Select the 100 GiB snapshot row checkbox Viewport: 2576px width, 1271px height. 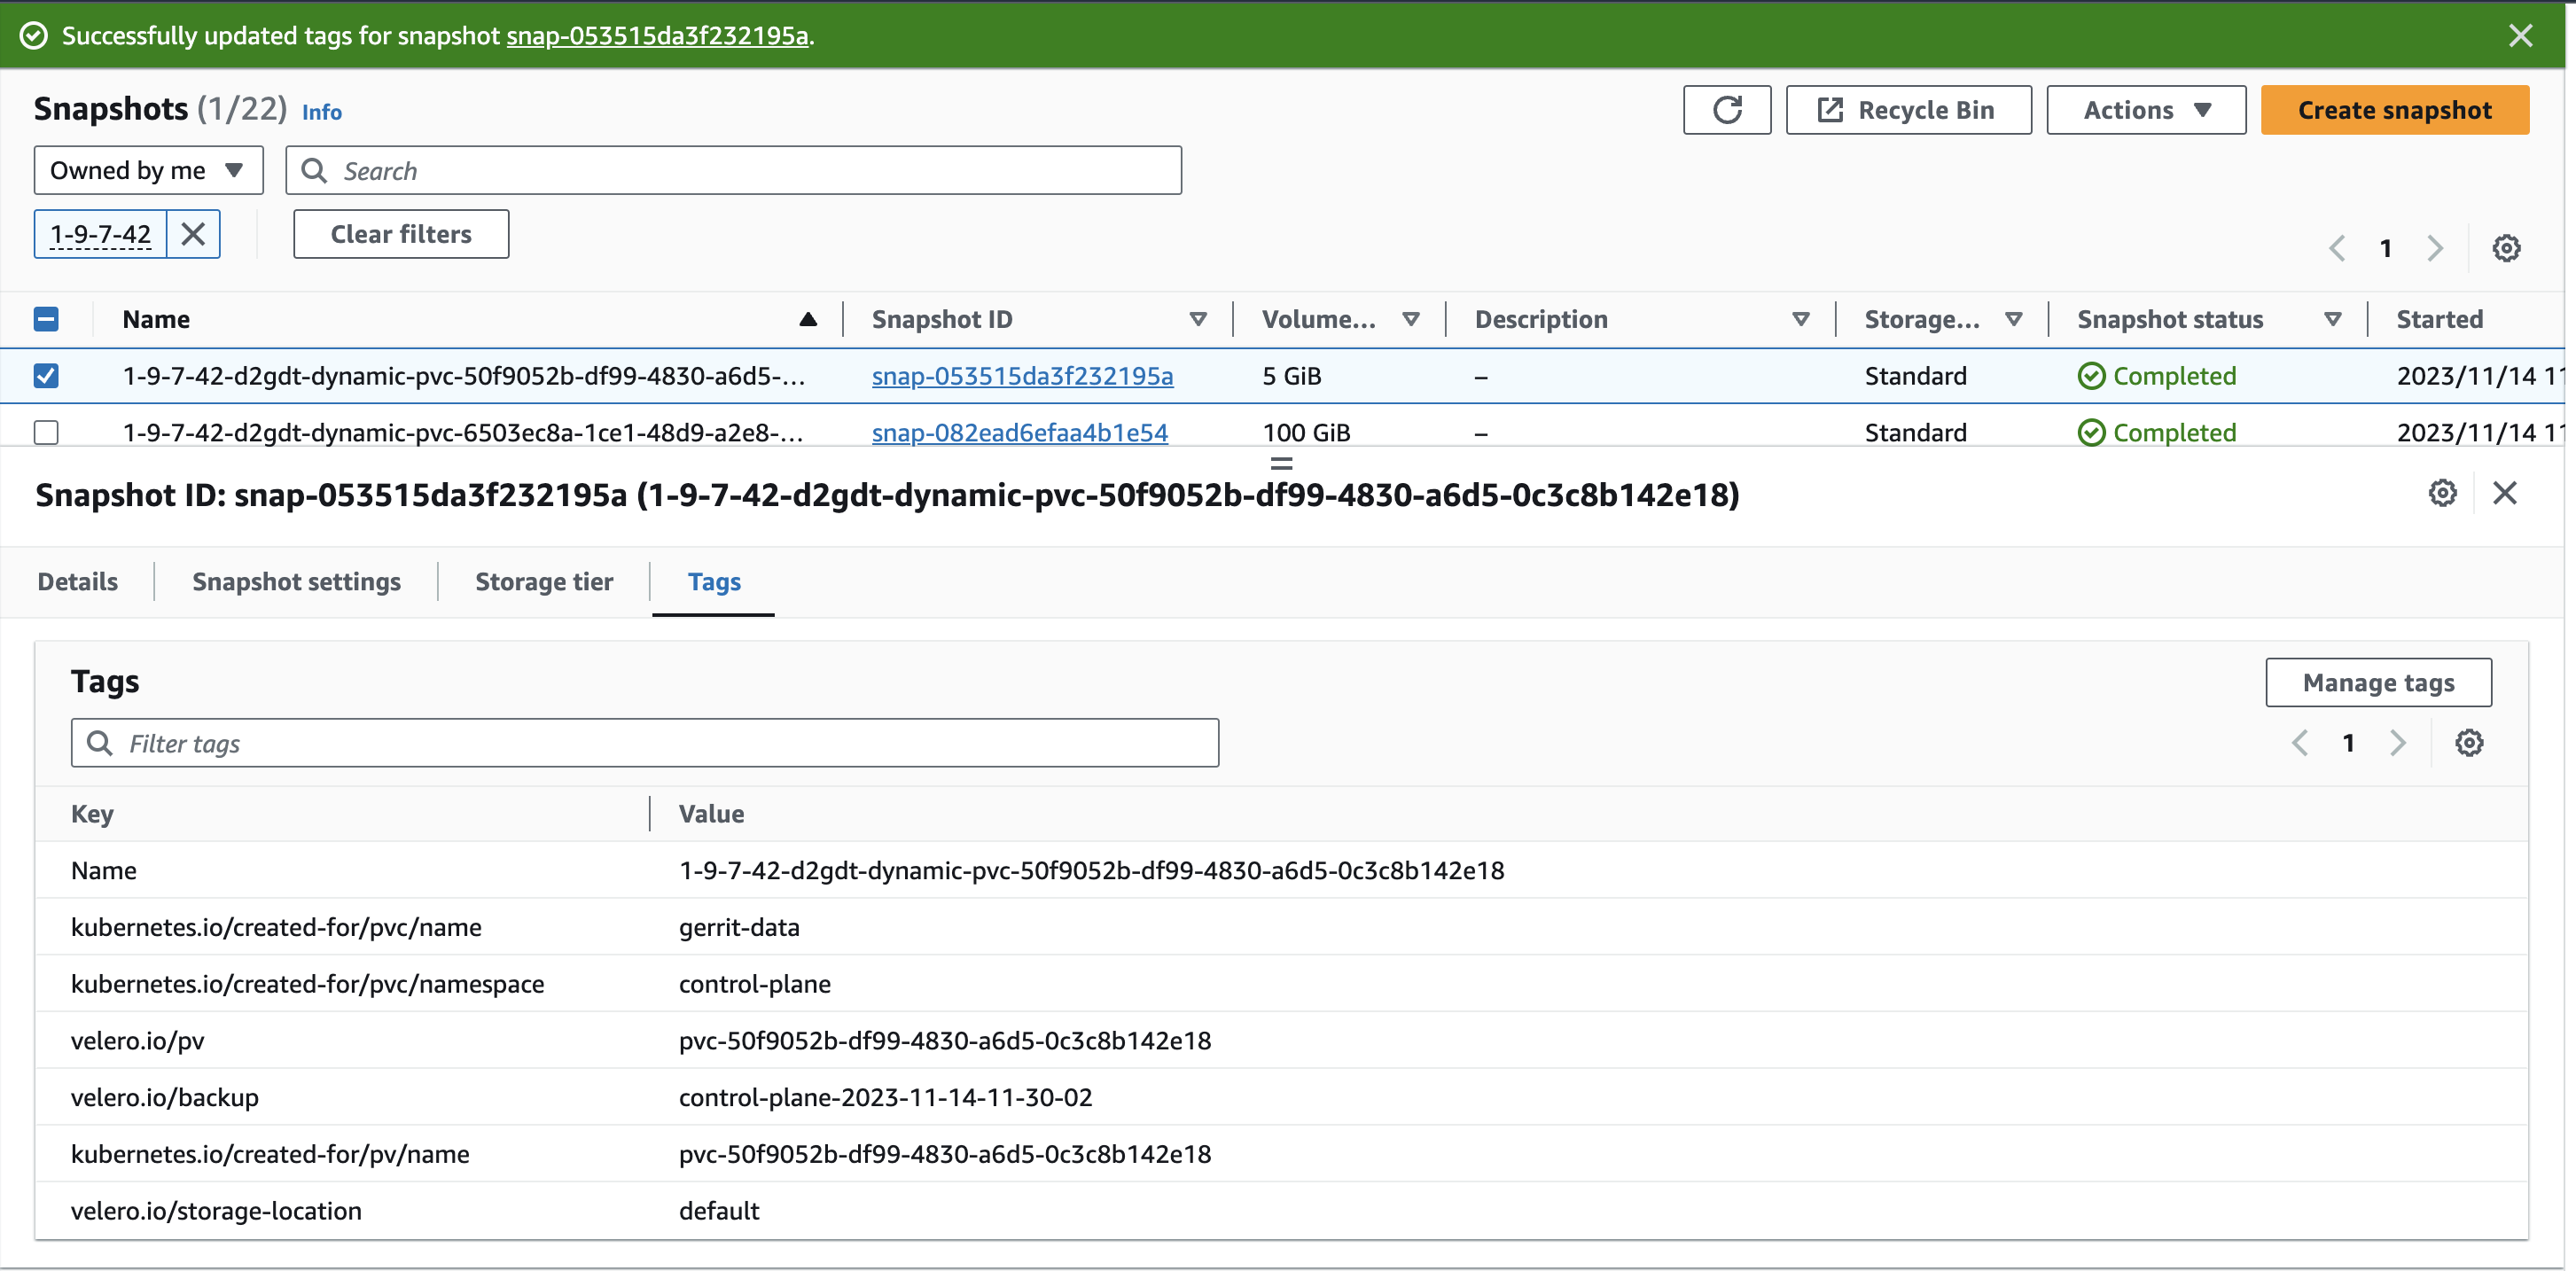[46, 432]
